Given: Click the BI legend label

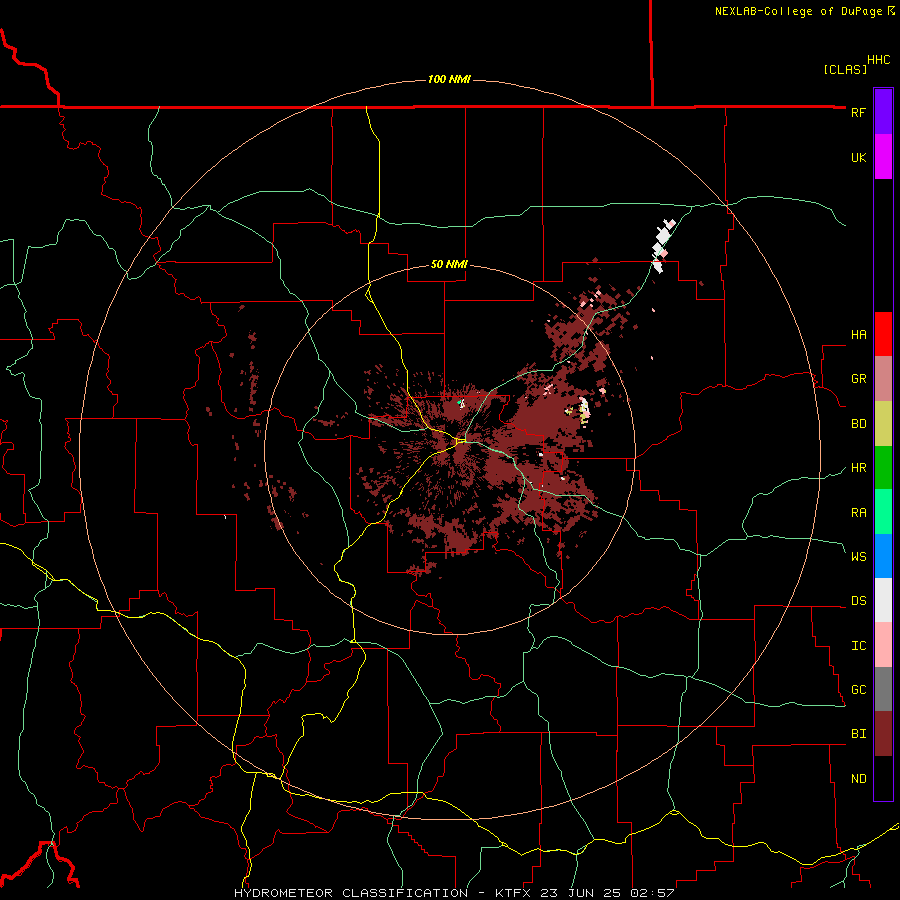Looking at the screenshot, I should click(x=858, y=734).
